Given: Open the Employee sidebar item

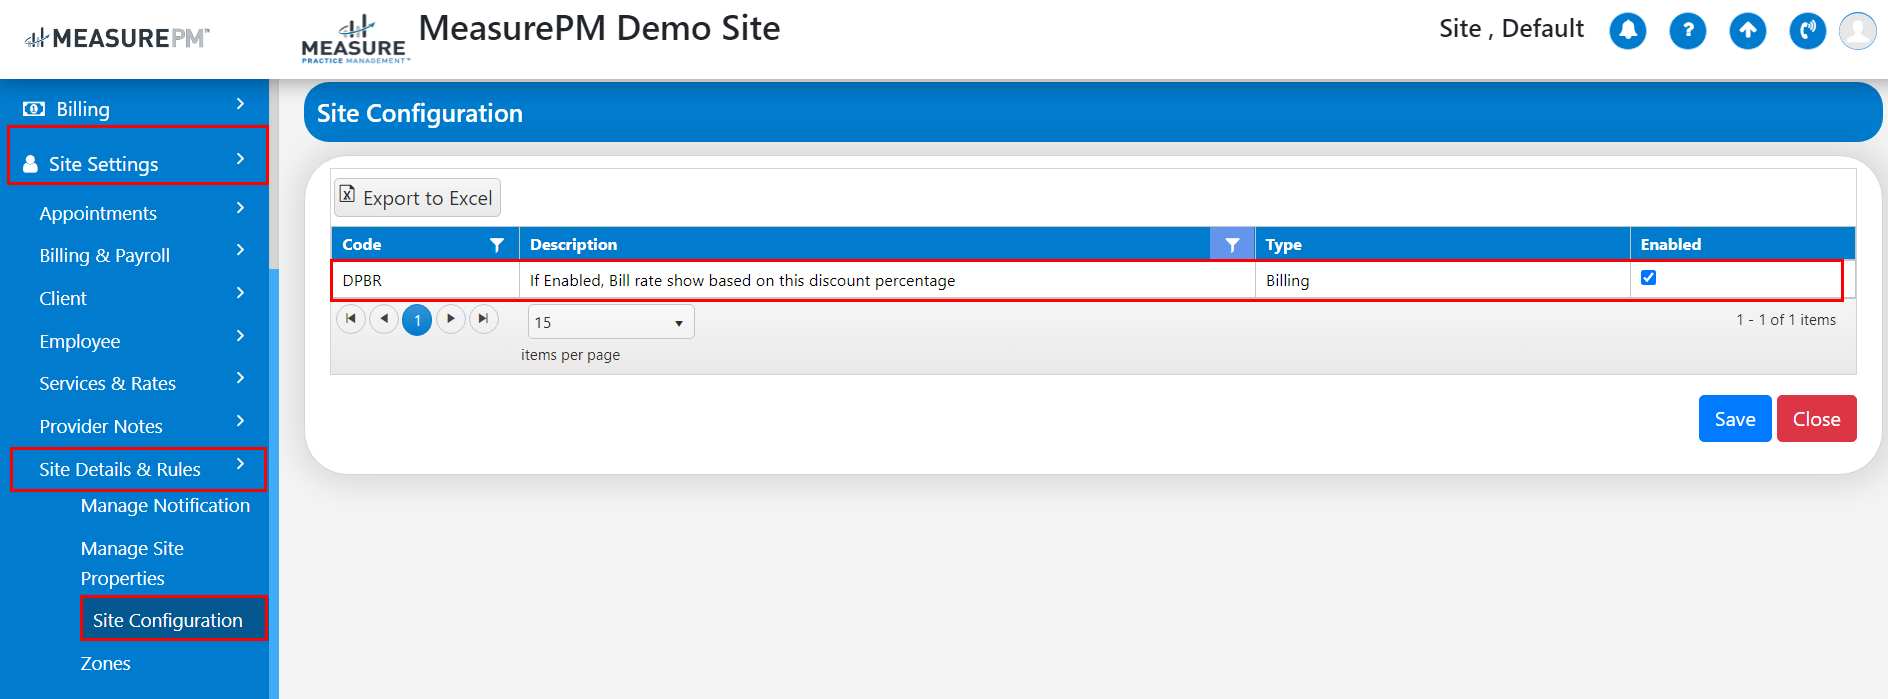Looking at the screenshot, I should 80,342.
